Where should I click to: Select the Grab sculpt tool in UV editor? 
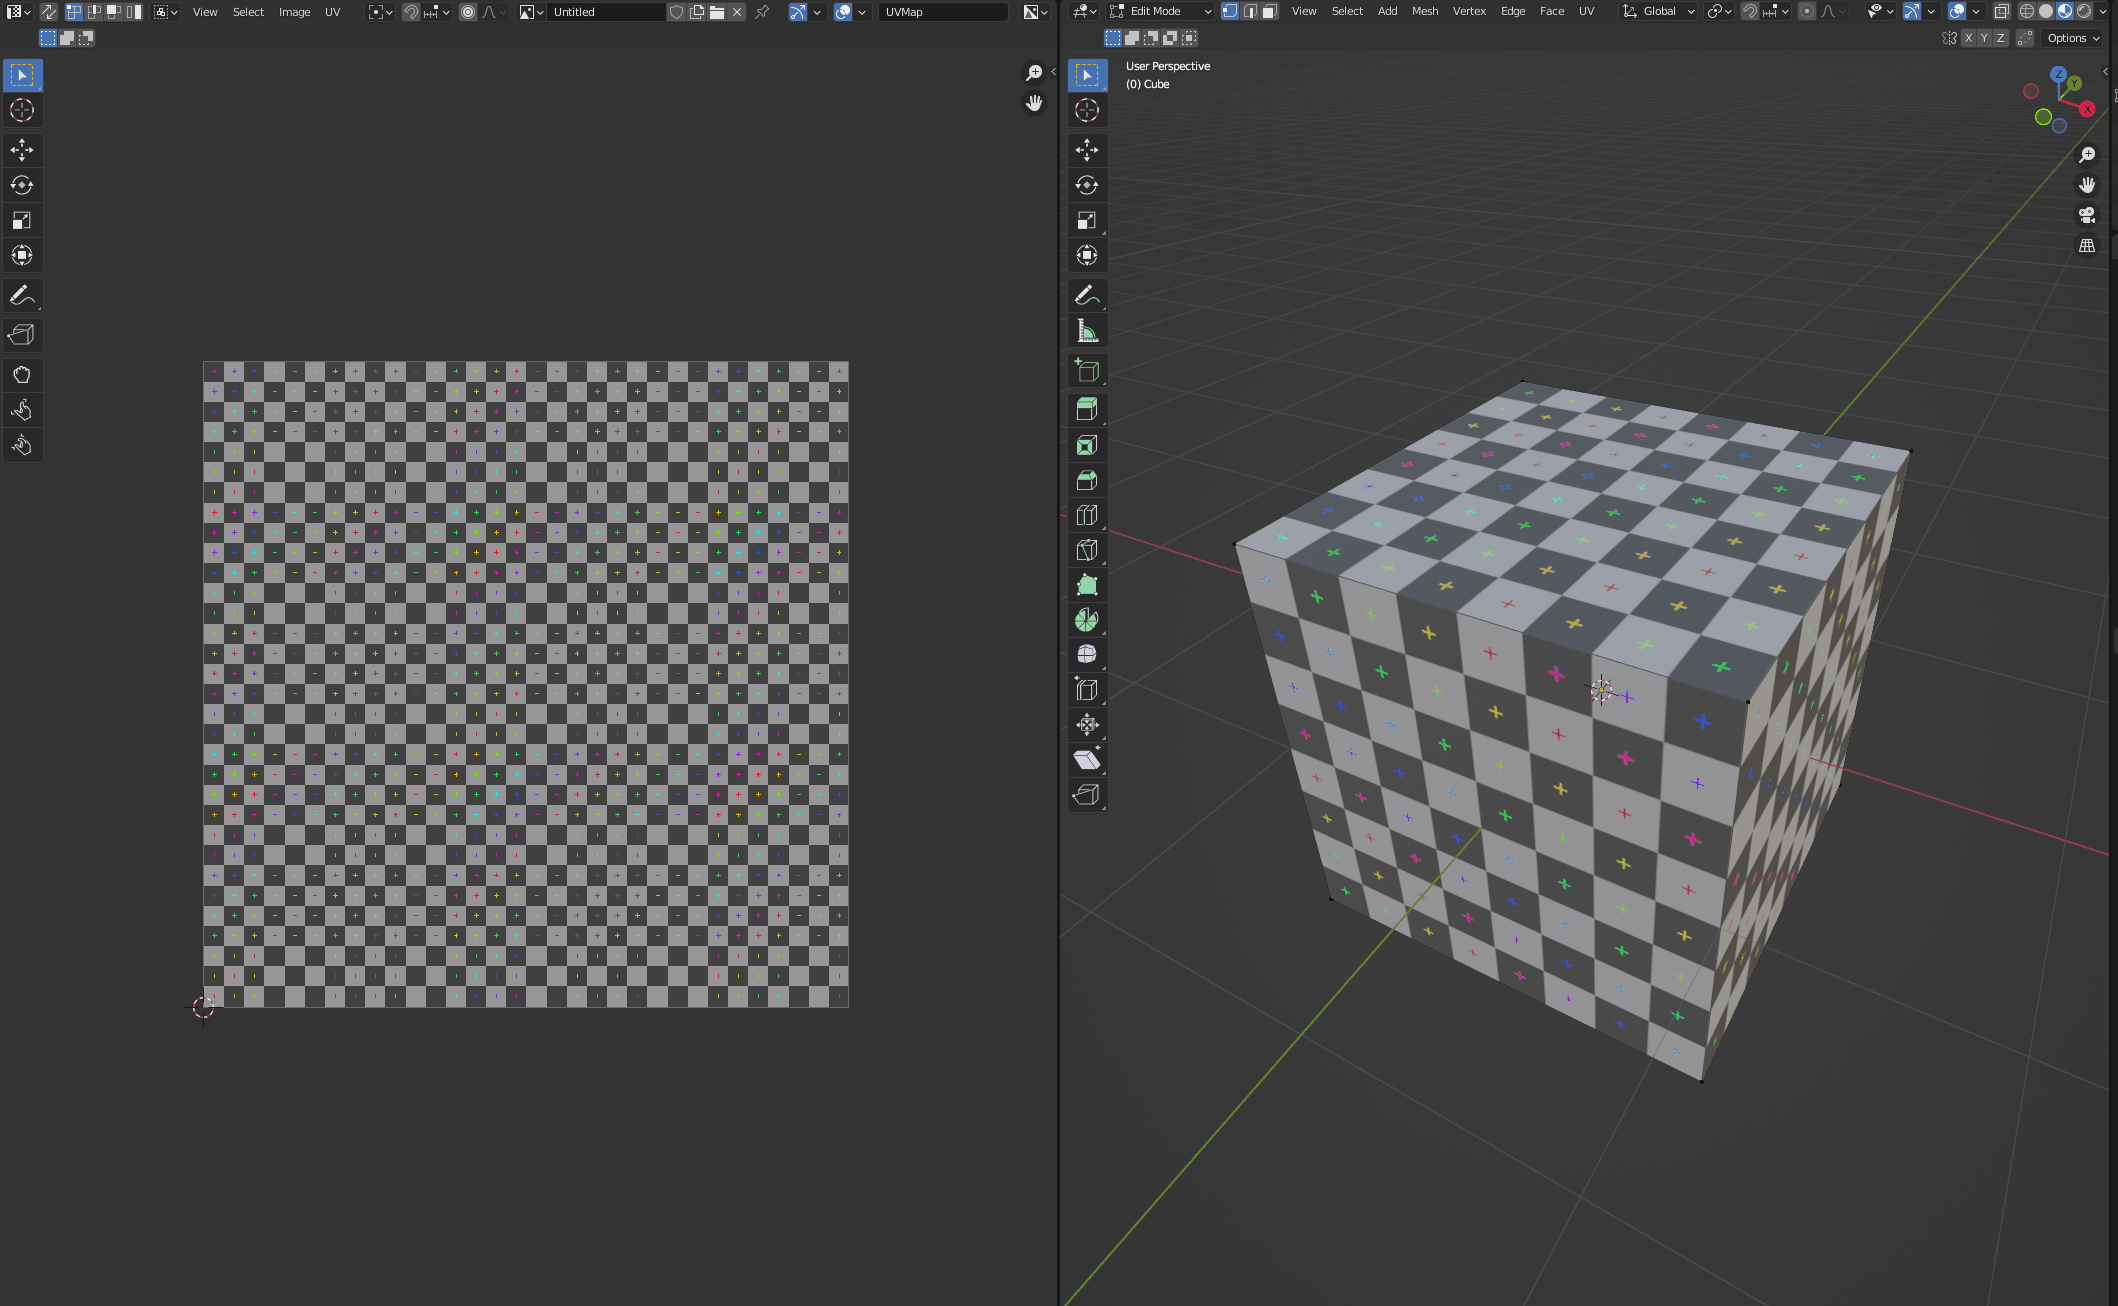[21, 375]
